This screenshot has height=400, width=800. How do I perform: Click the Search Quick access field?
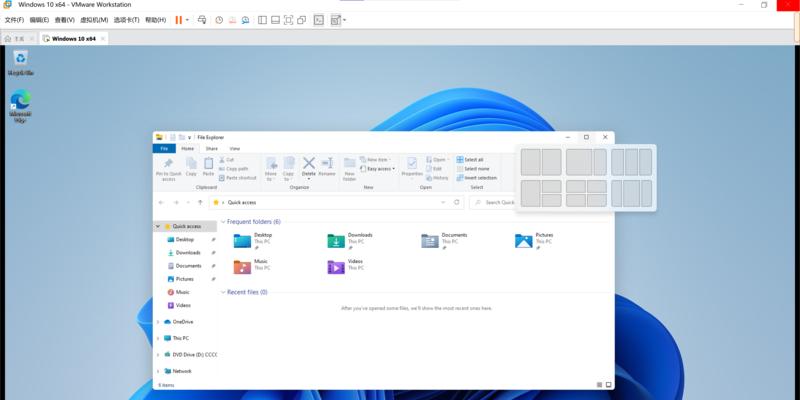tap(494, 203)
